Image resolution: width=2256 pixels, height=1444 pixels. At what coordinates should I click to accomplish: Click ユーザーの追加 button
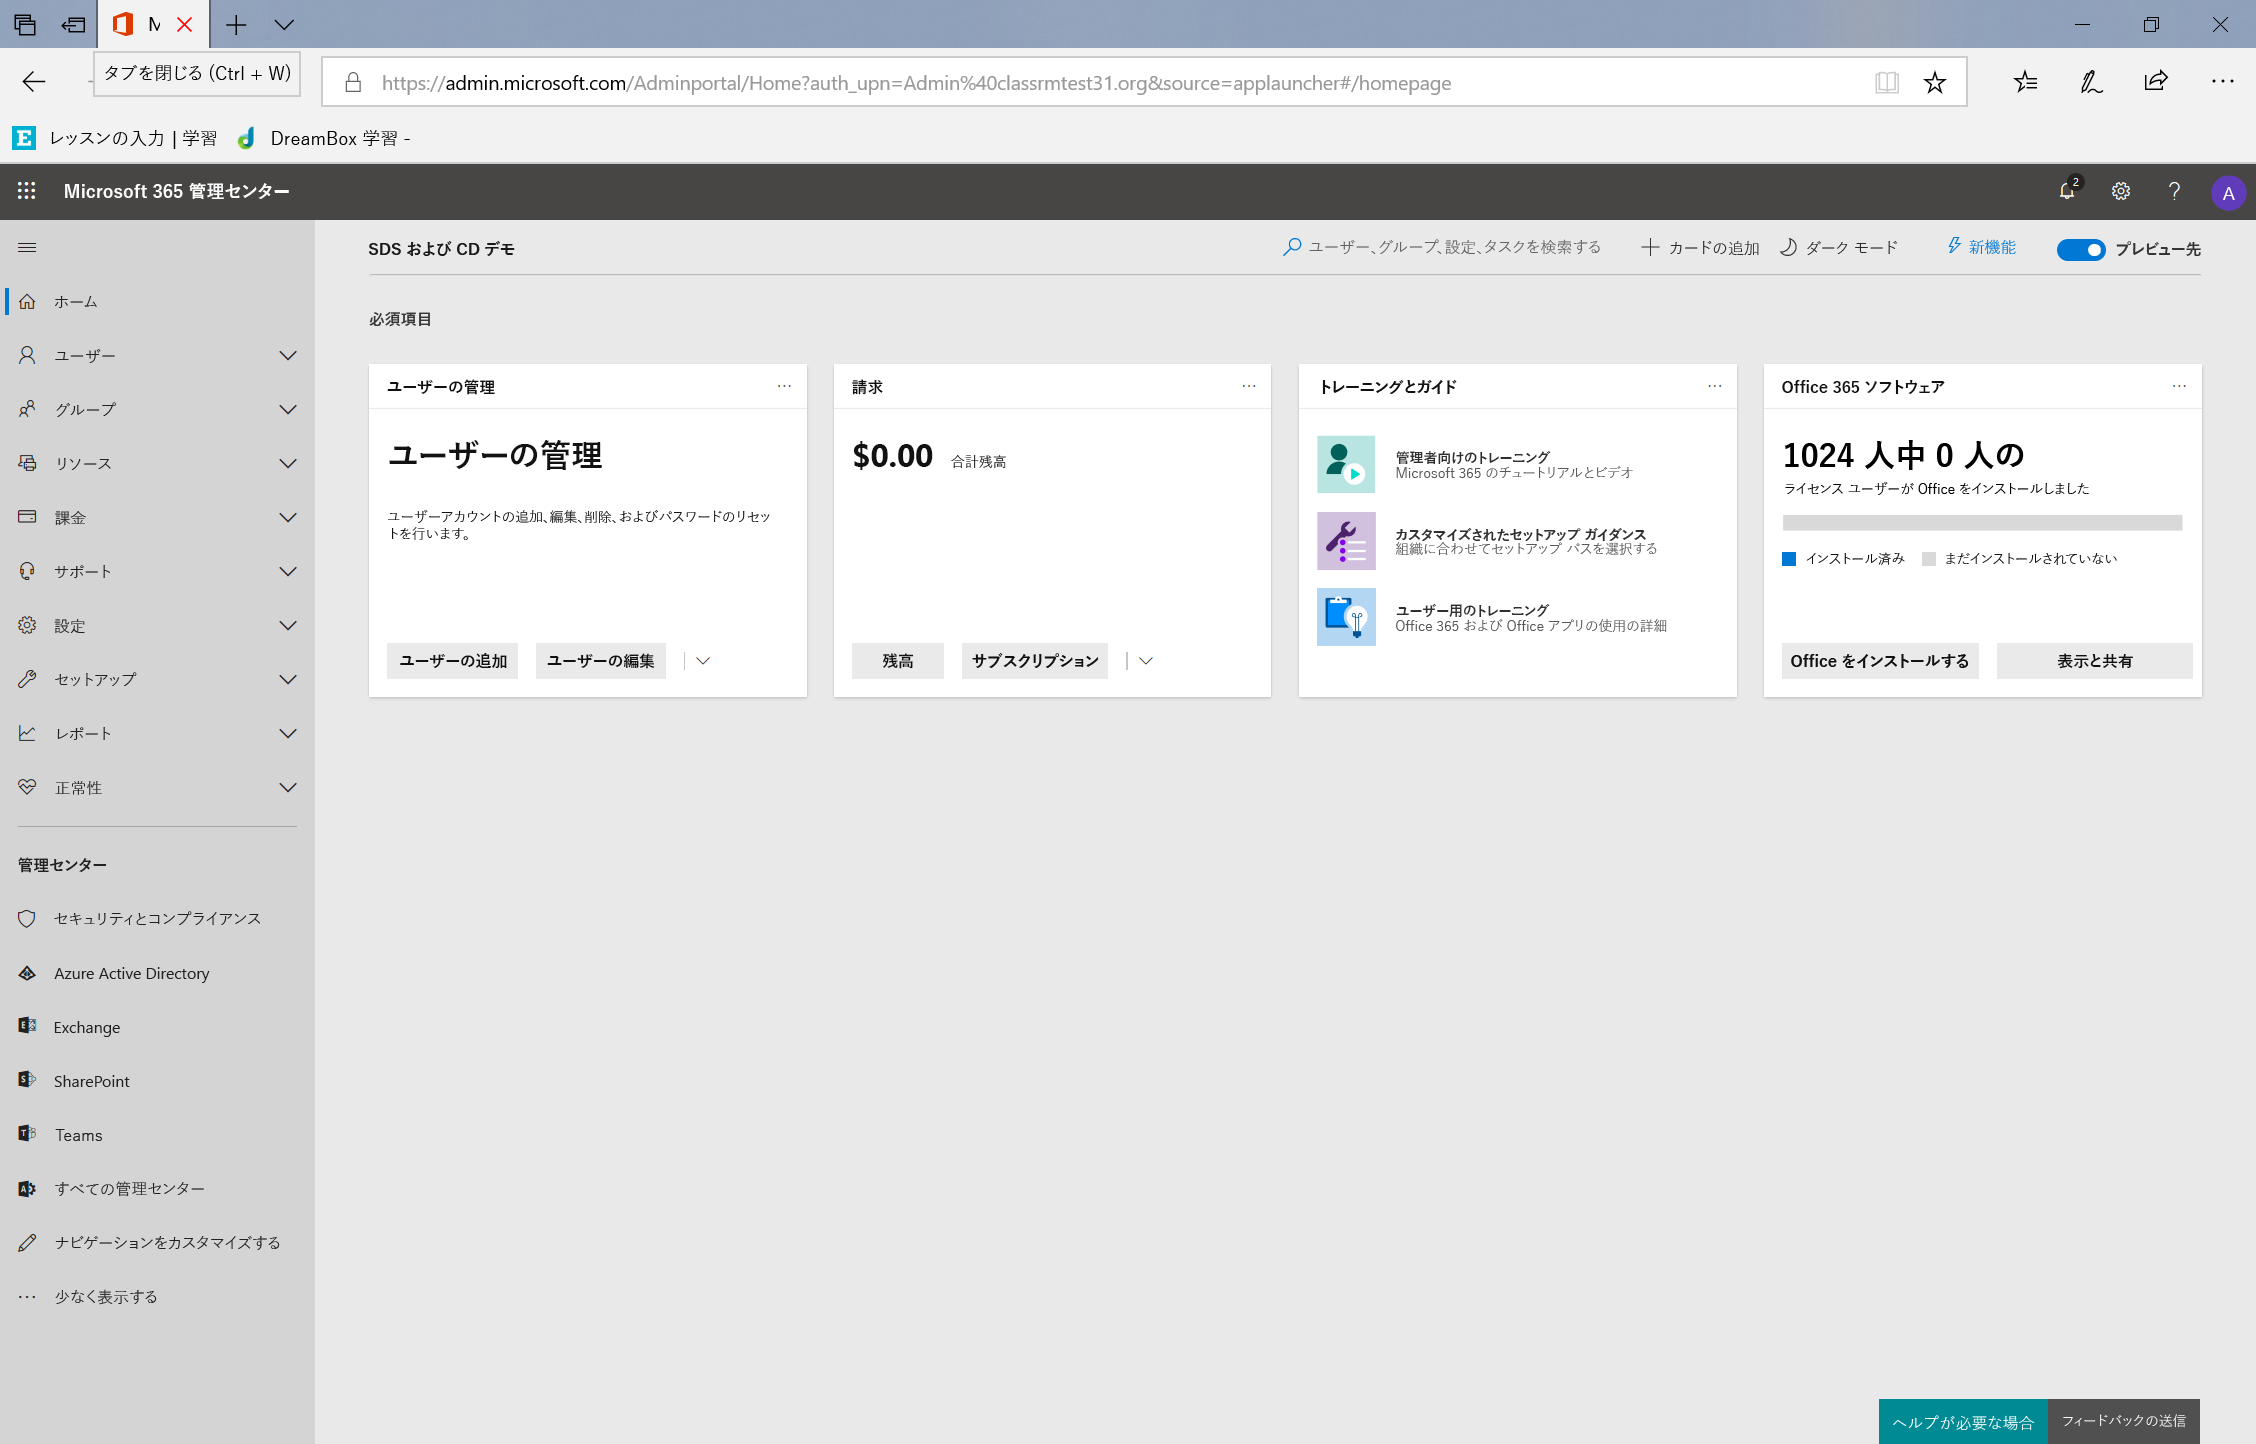[454, 661]
